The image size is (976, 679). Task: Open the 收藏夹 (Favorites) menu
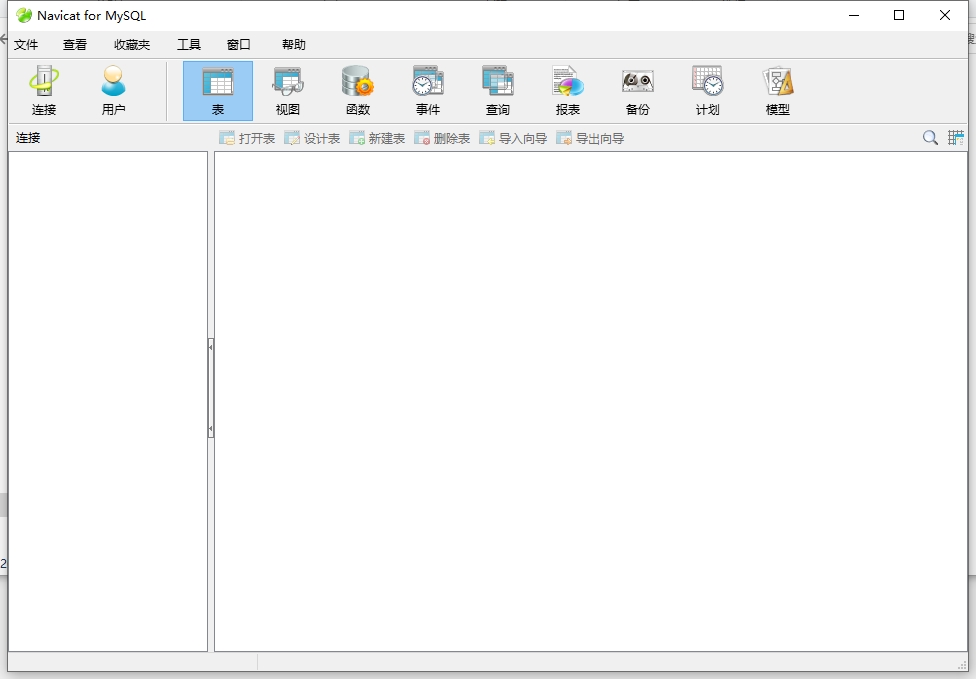(132, 45)
